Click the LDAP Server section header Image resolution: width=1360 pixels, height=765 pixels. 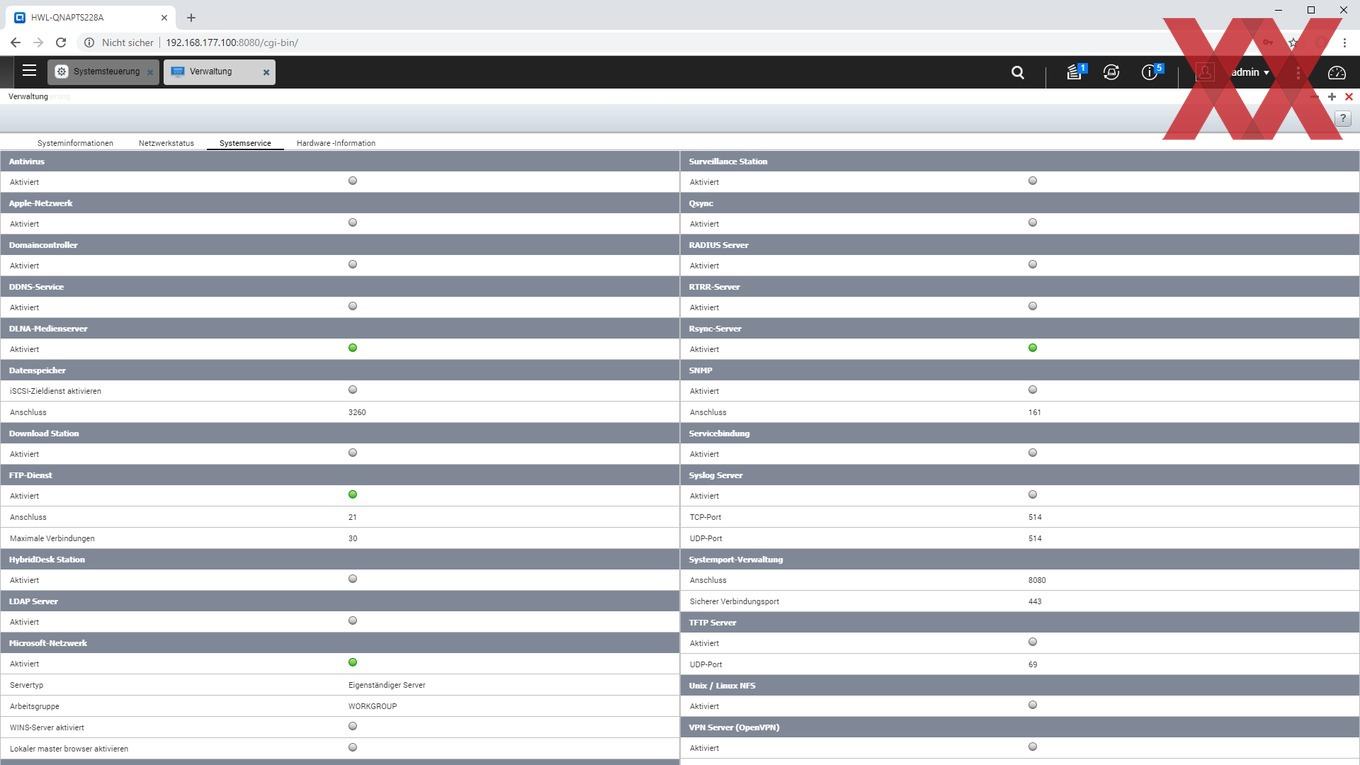click(x=340, y=601)
